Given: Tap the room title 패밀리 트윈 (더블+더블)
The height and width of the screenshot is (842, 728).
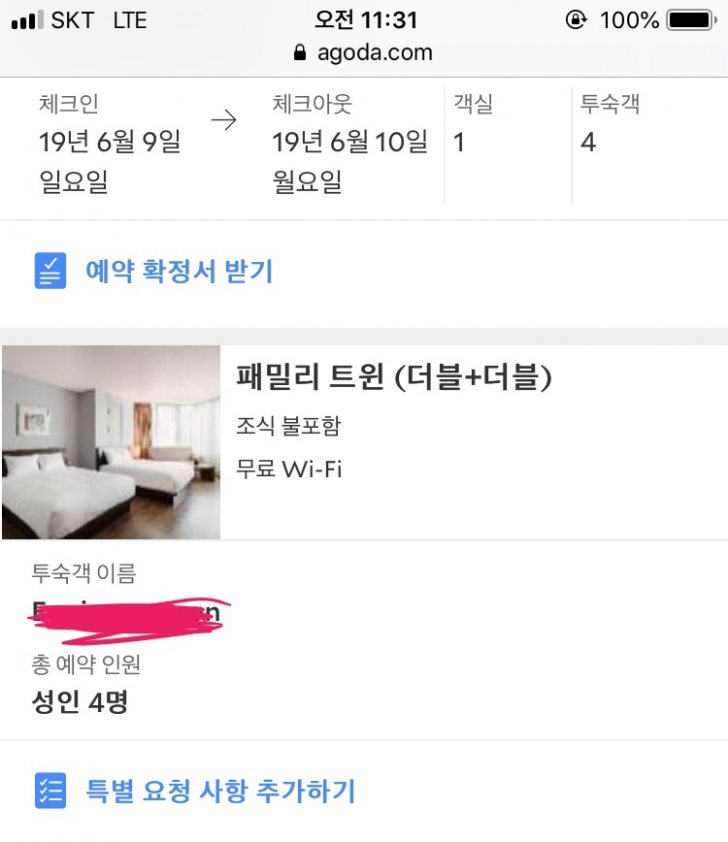Looking at the screenshot, I should [x=394, y=377].
